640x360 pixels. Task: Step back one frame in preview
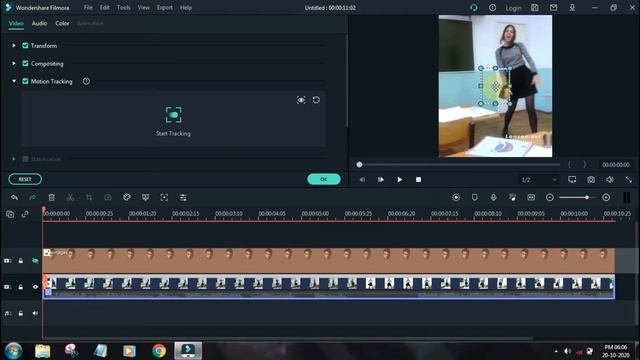click(362, 180)
